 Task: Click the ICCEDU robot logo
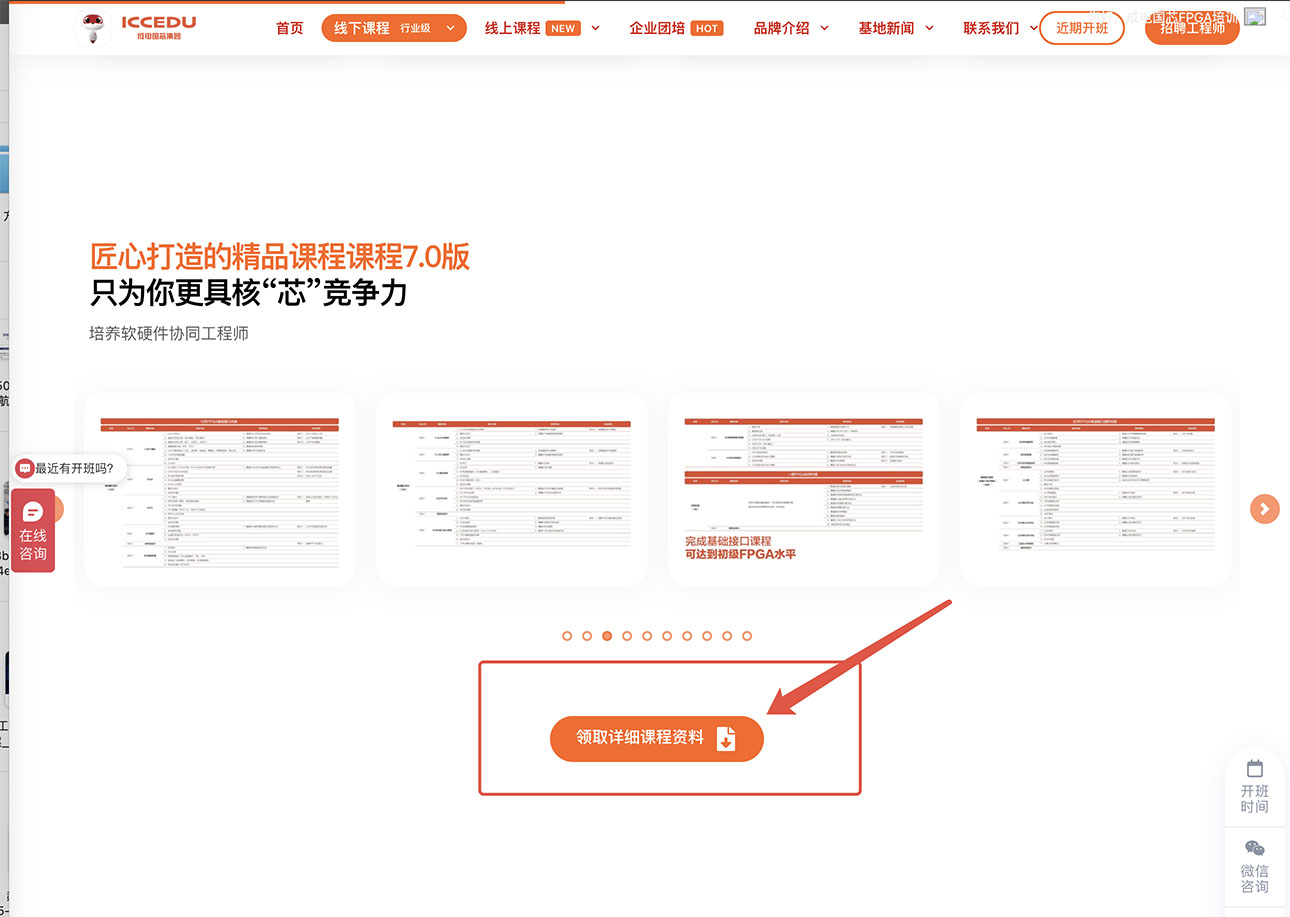[x=93, y=27]
